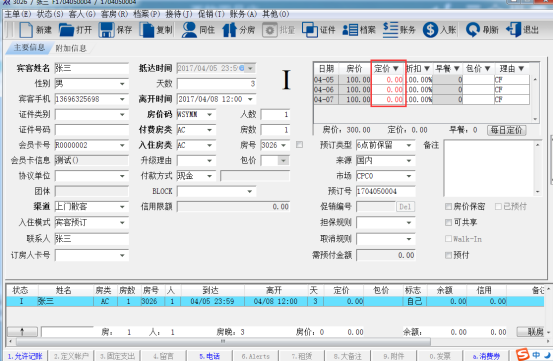Click the 刷新 (Refresh) icon
Viewport: 553px width, 362px height.
[x=473, y=30]
